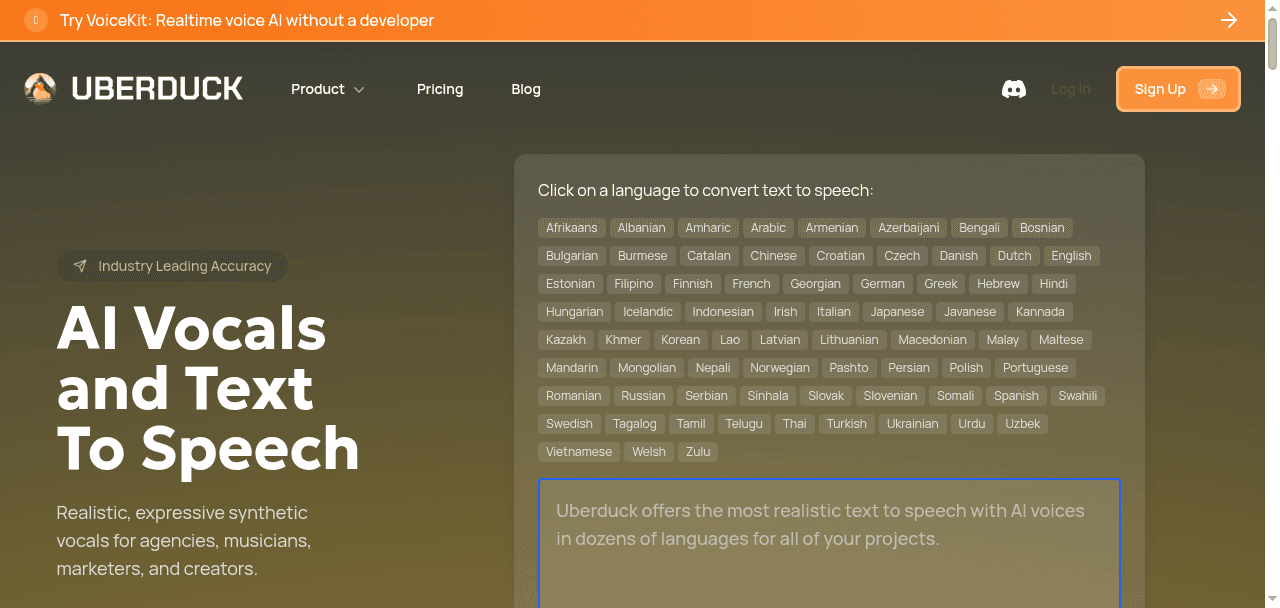
Task: Choose Khmer language
Action: [624, 340]
